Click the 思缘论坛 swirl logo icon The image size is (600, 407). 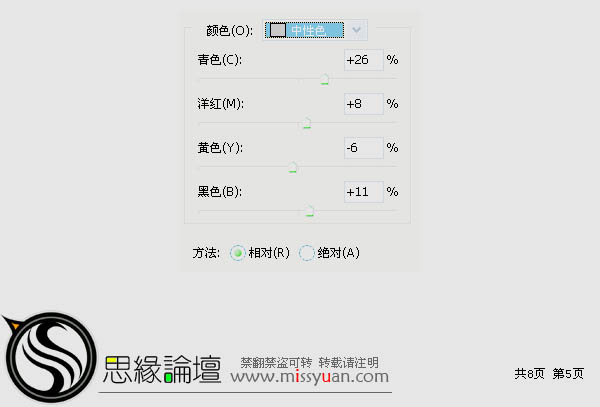pos(48,357)
